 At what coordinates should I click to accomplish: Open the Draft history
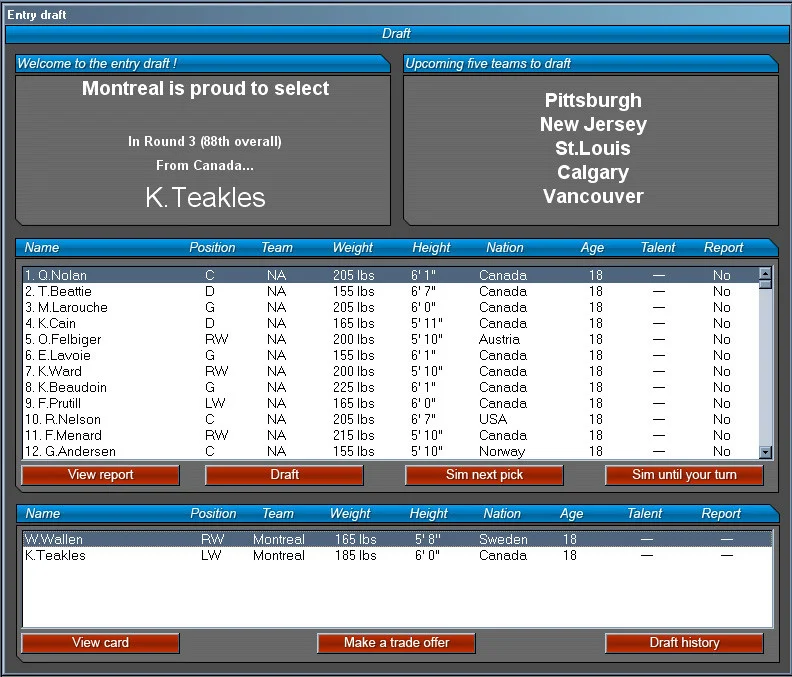click(684, 643)
